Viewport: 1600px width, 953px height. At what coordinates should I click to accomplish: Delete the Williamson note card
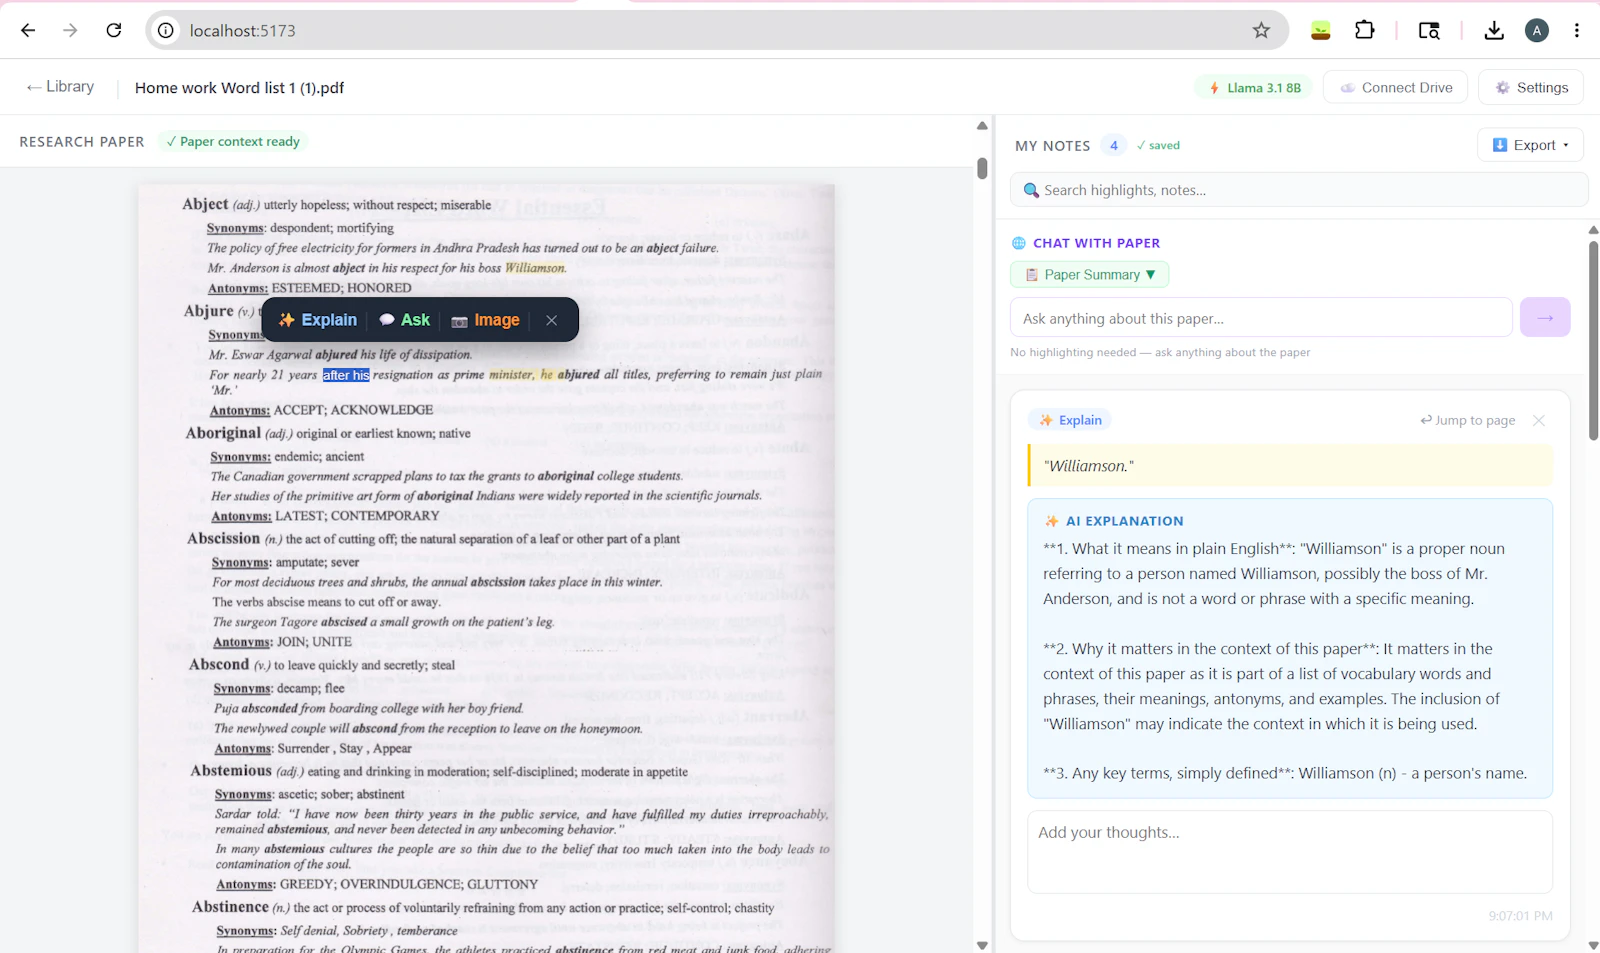(x=1539, y=420)
